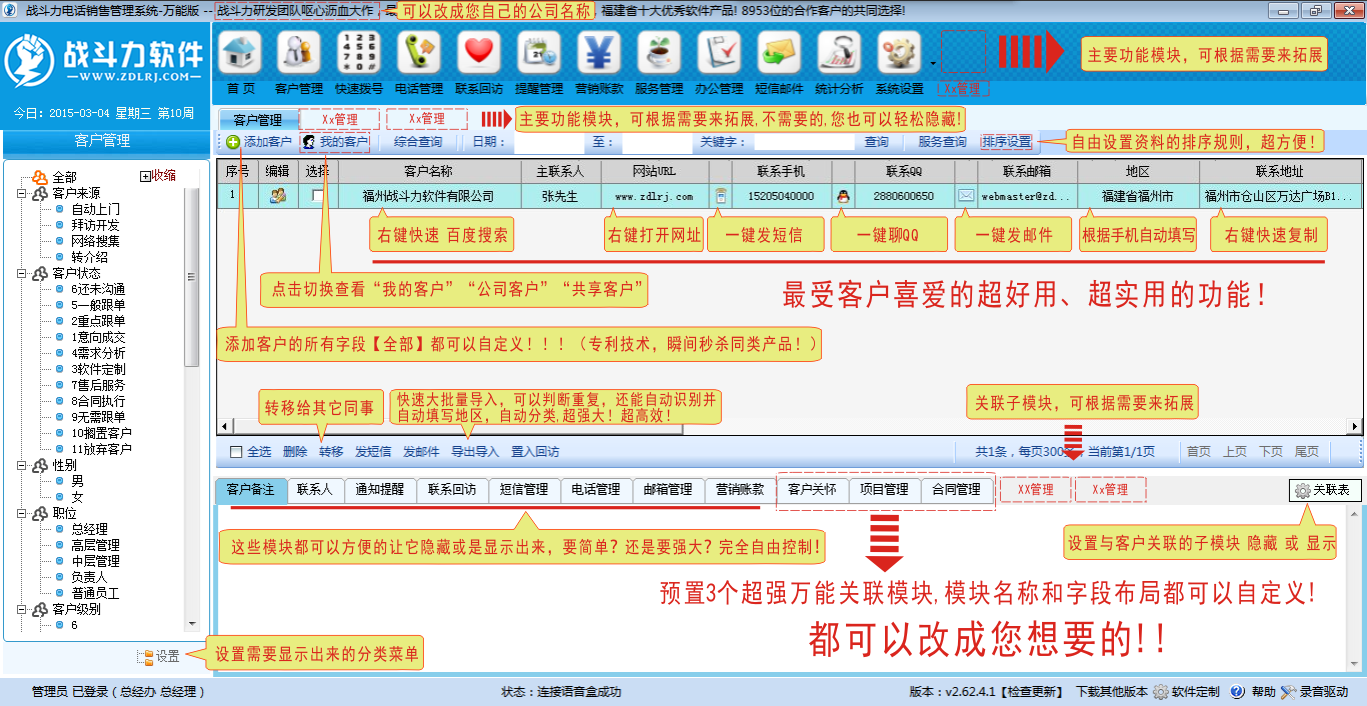Open the 系统设置 gear icon
This screenshot has width=1367, height=706.
point(899,53)
